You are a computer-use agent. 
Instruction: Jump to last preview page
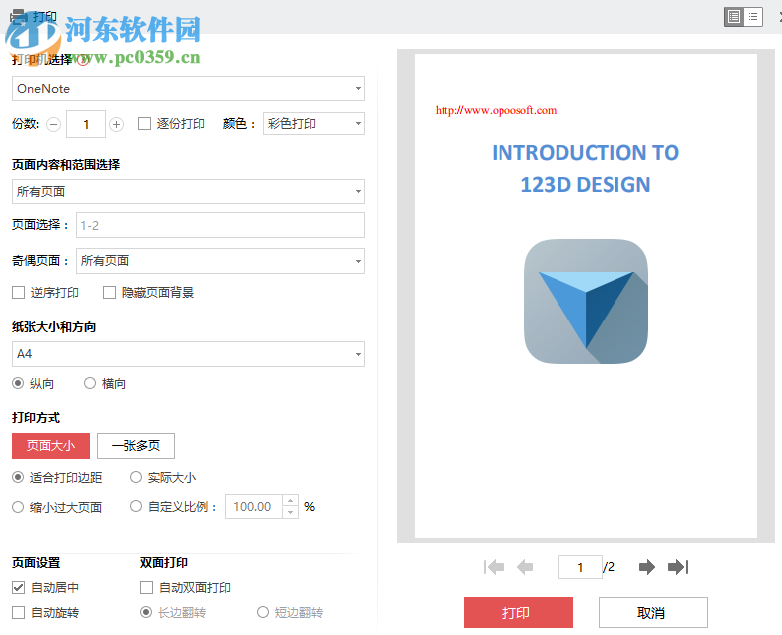[x=678, y=567]
